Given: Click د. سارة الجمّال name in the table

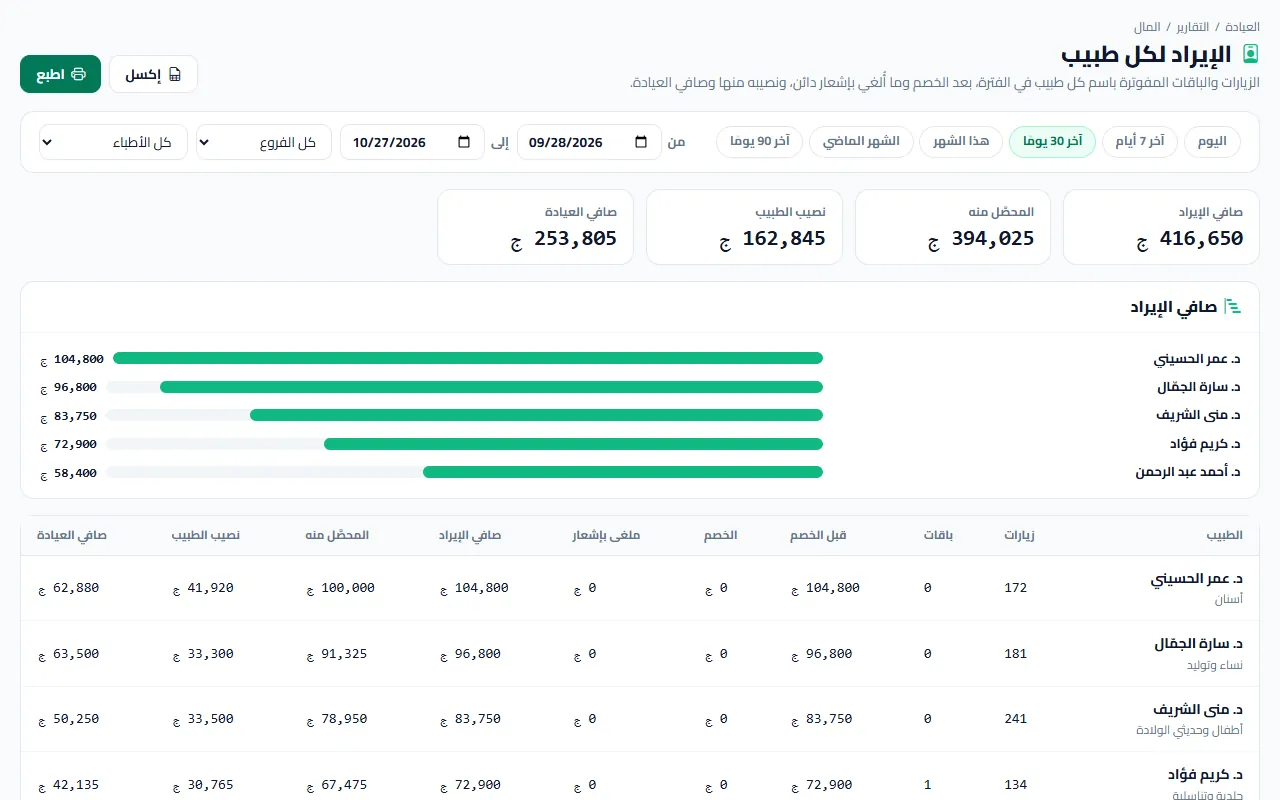Looking at the screenshot, I should click(x=1198, y=644).
